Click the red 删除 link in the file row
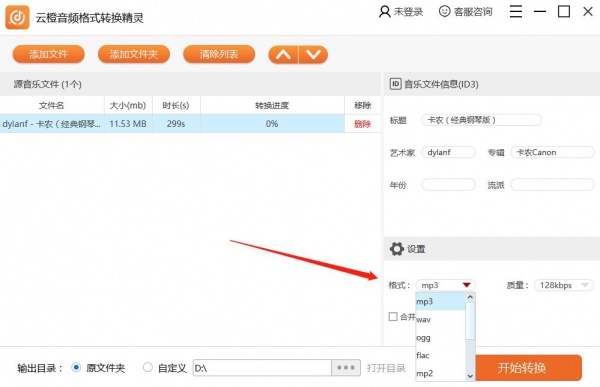600x387 pixels. coord(362,124)
